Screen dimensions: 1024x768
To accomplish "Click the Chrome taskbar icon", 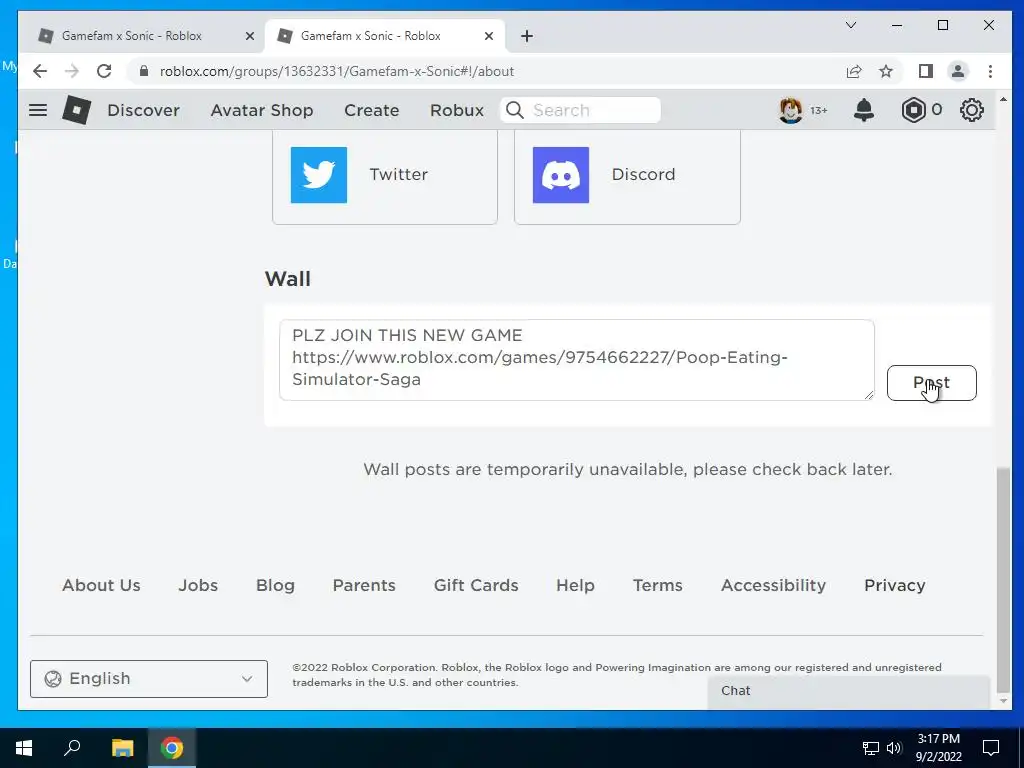I will [172, 747].
